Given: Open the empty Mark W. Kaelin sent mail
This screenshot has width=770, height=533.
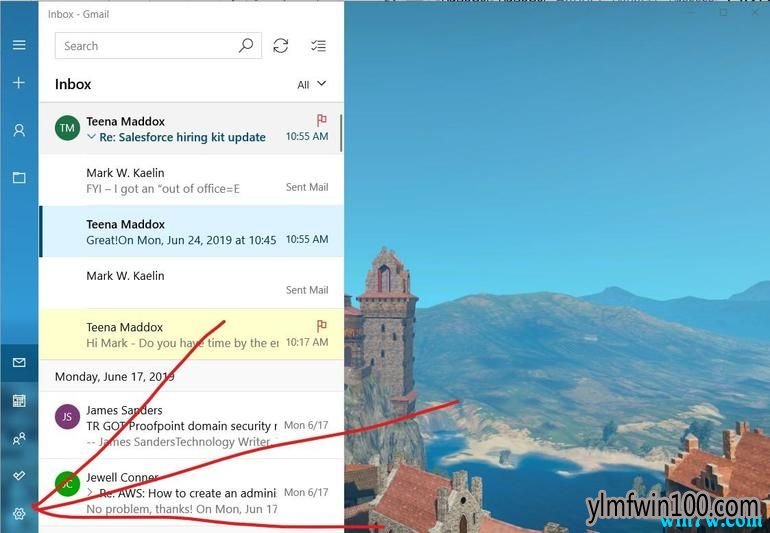Looking at the screenshot, I should tap(191, 283).
